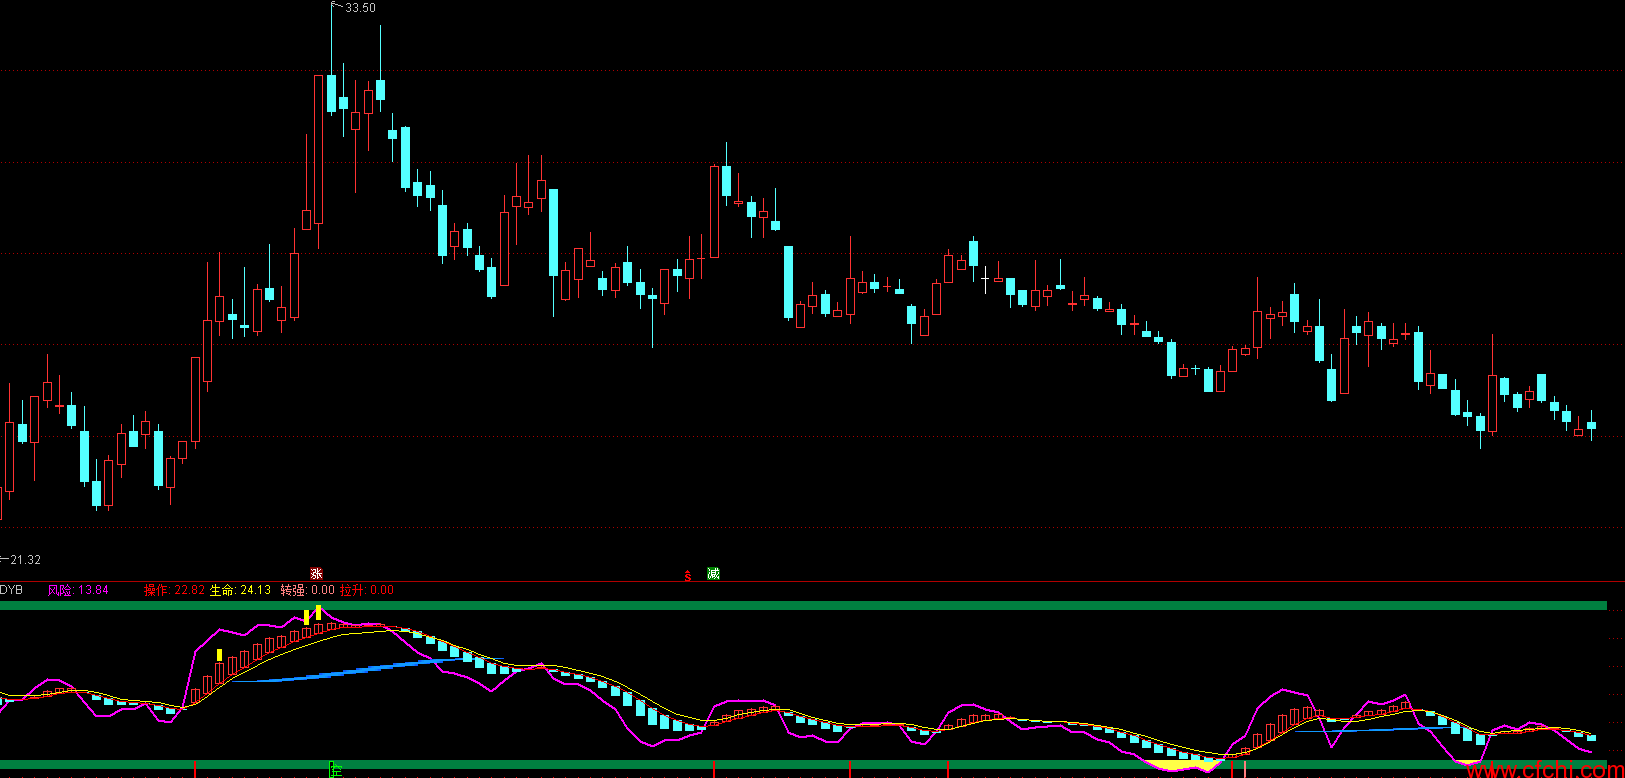This screenshot has width=1625, height=778.
Task: Click the red $ marker beside 减
Action: (x=688, y=576)
